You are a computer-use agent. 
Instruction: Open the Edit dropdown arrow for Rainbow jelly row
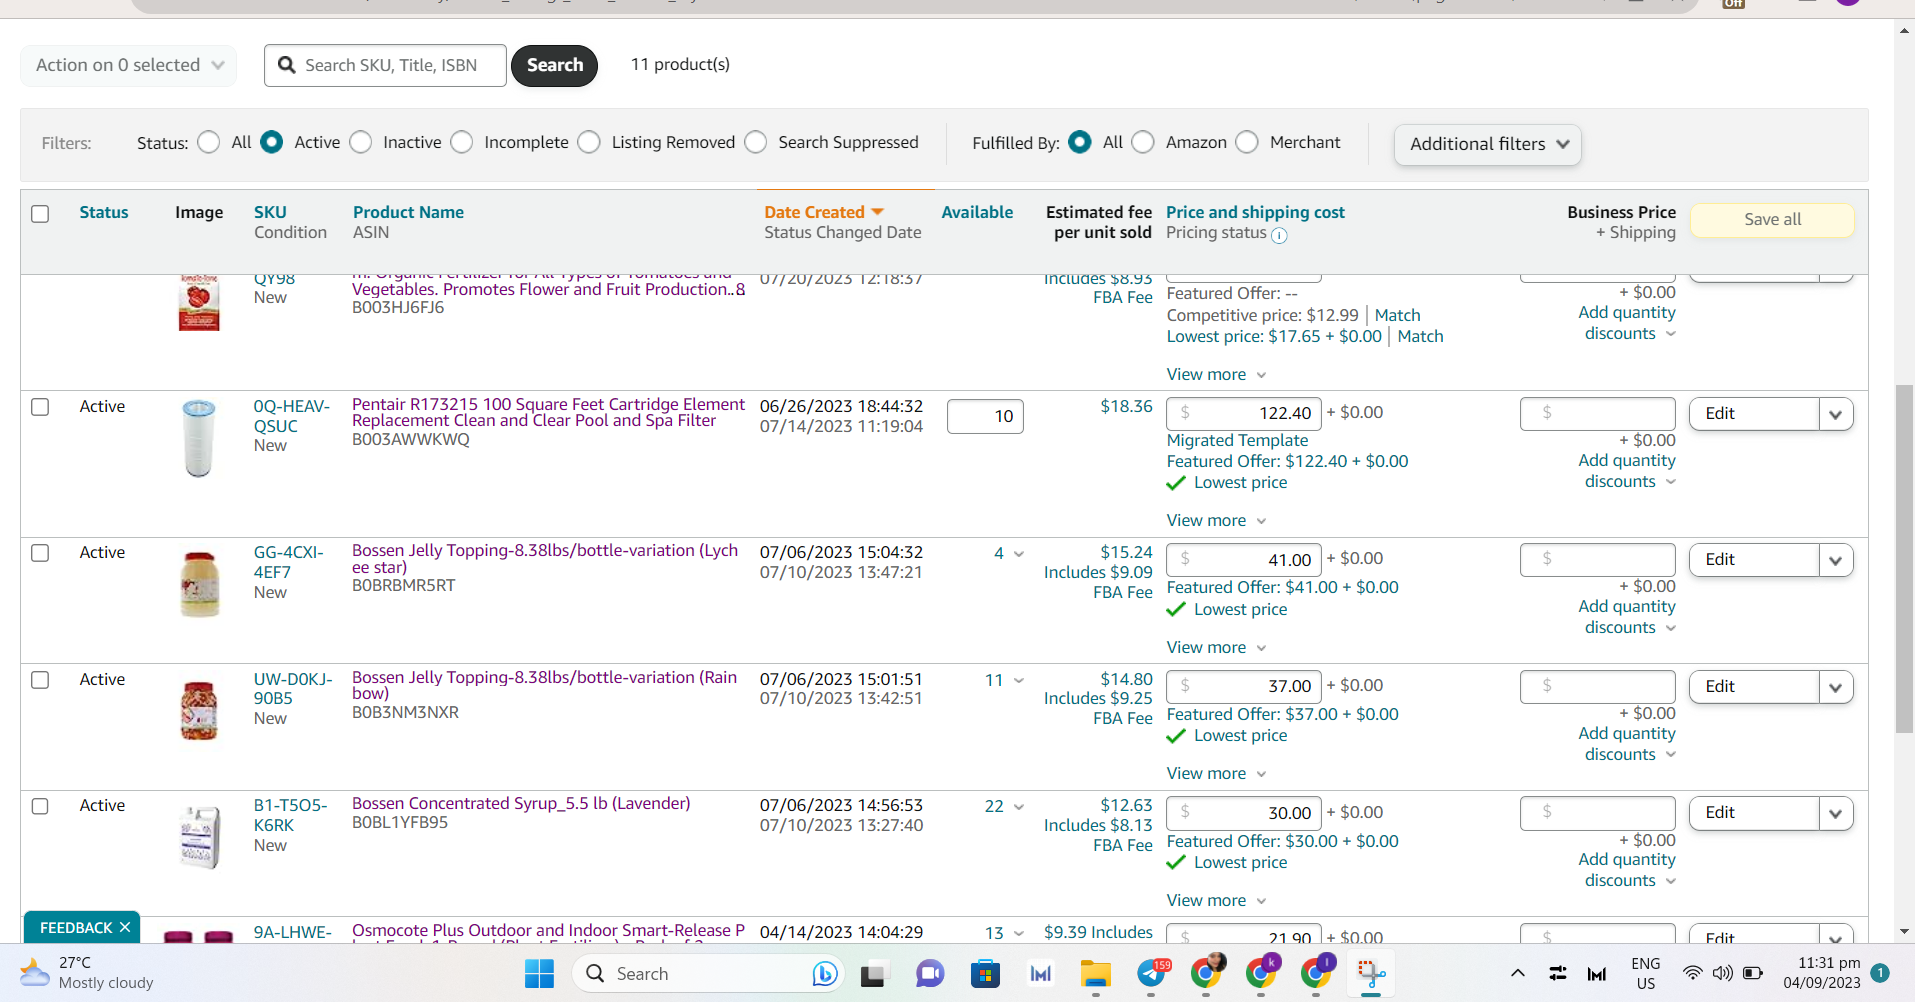tap(1836, 687)
